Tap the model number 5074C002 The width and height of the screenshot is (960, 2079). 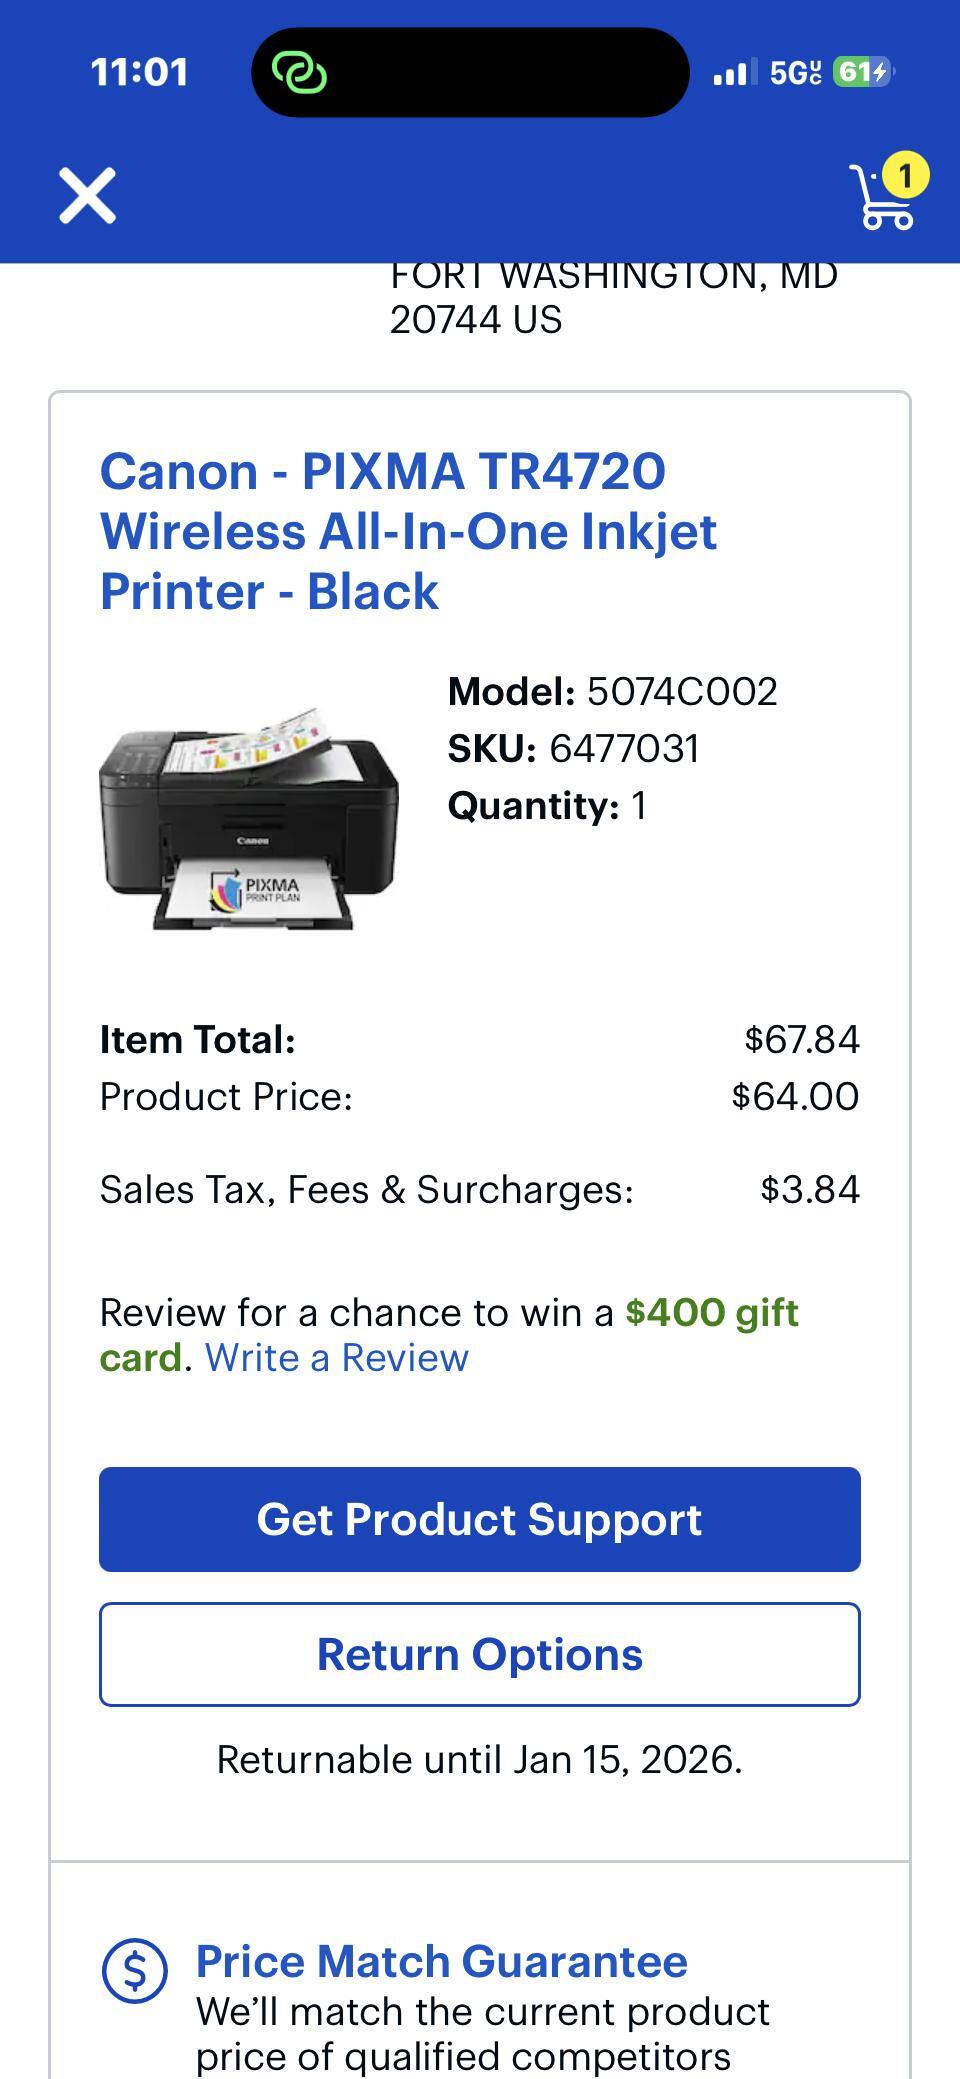coord(681,692)
